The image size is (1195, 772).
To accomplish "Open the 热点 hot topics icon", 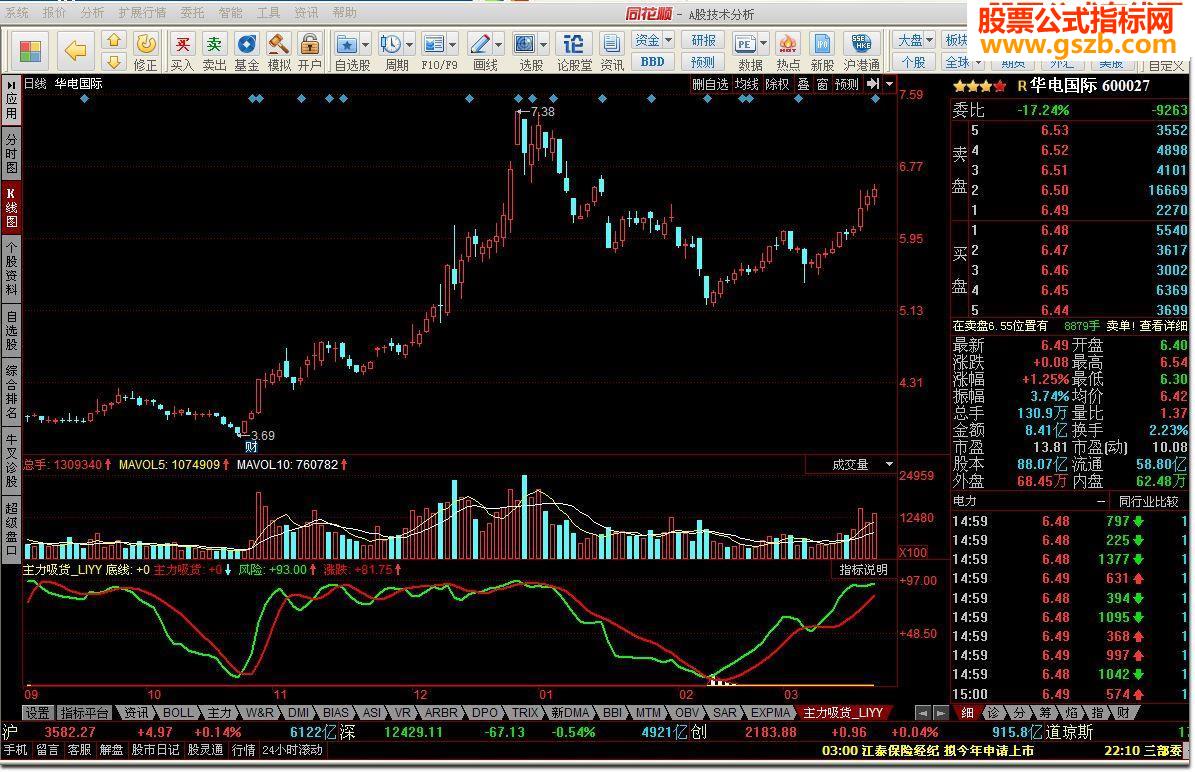I will click(788, 51).
